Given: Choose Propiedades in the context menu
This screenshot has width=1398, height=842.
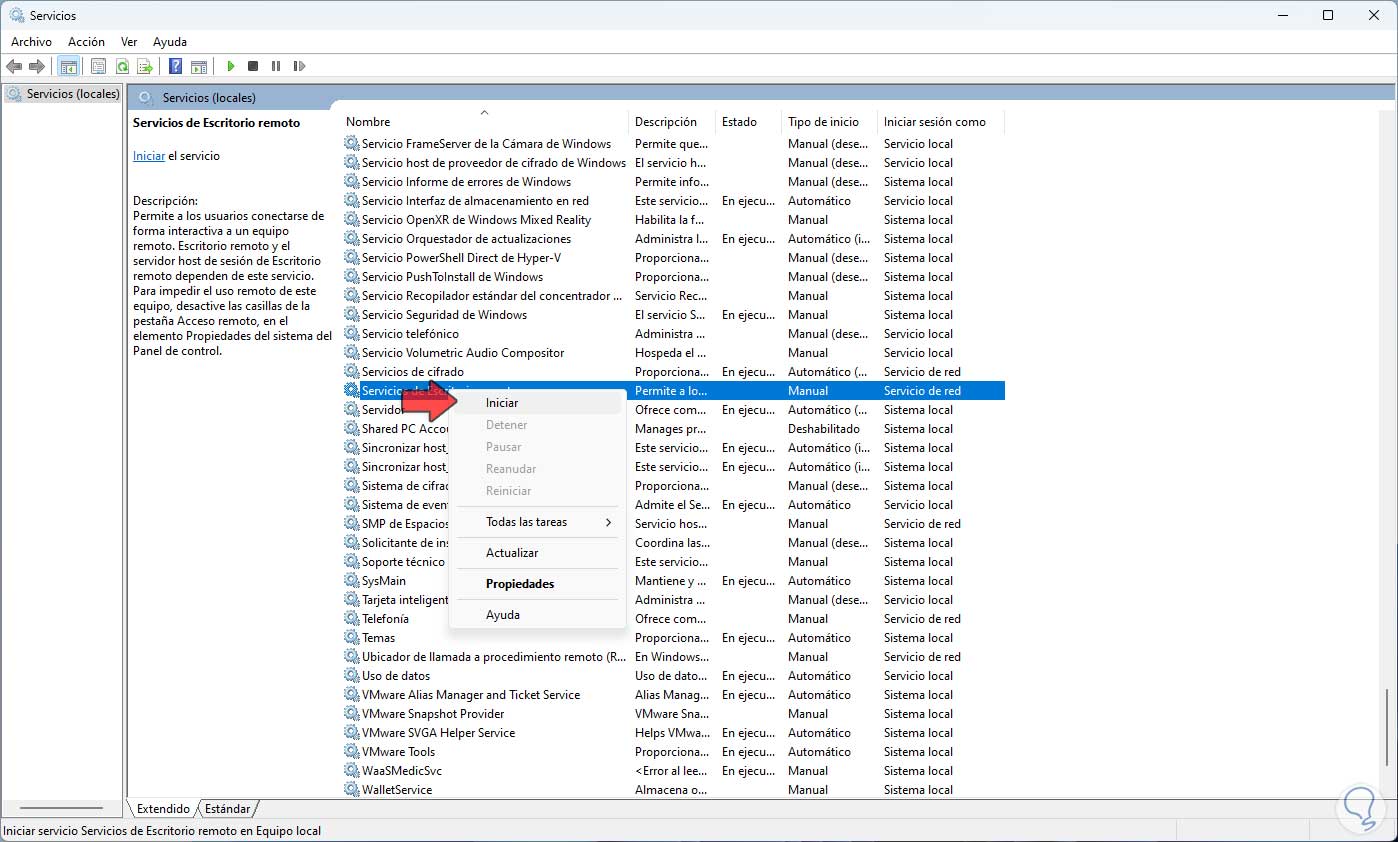Looking at the screenshot, I should pos(537,584).
